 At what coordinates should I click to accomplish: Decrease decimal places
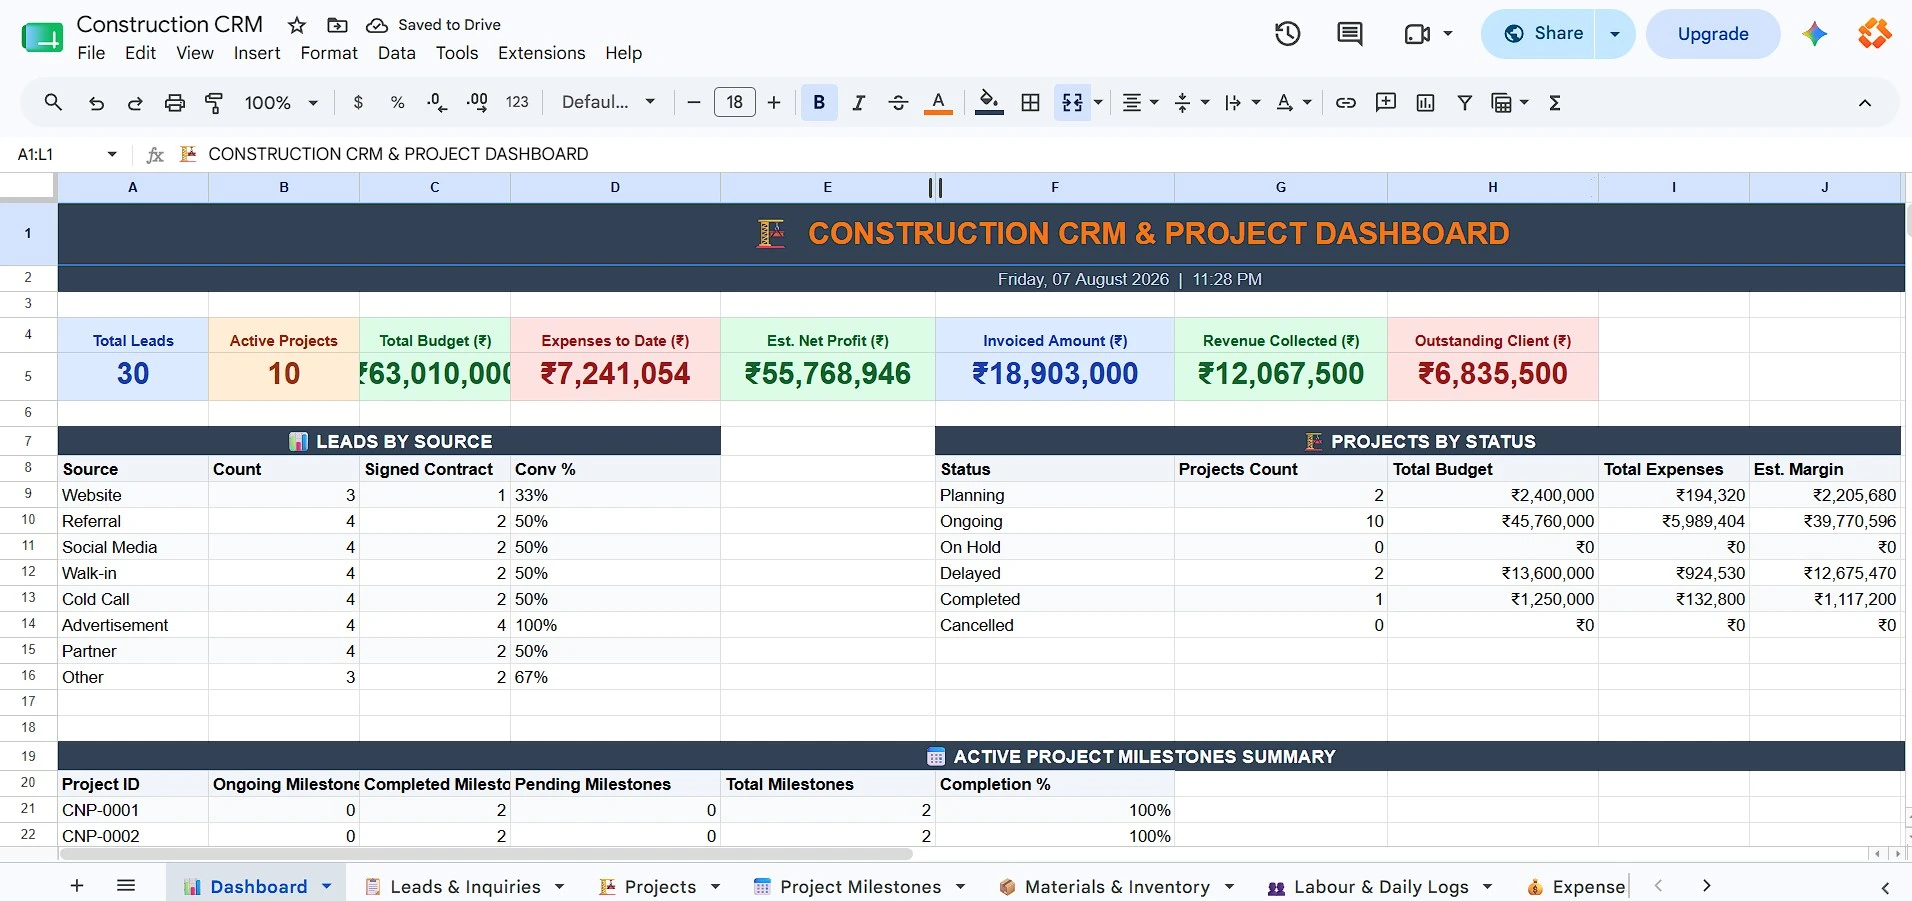point(437,102)
